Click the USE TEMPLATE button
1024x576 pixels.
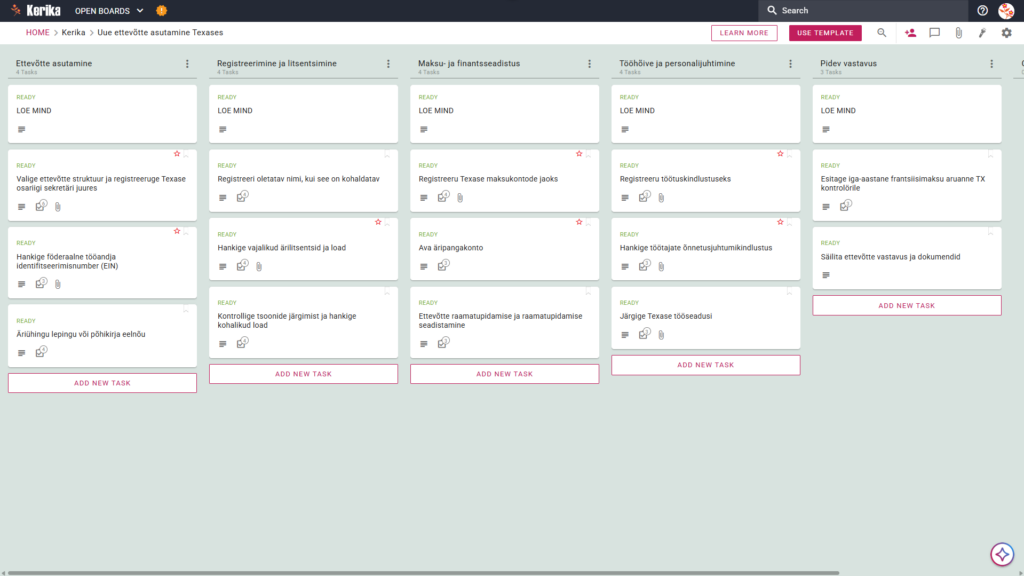tap(825, 33)
